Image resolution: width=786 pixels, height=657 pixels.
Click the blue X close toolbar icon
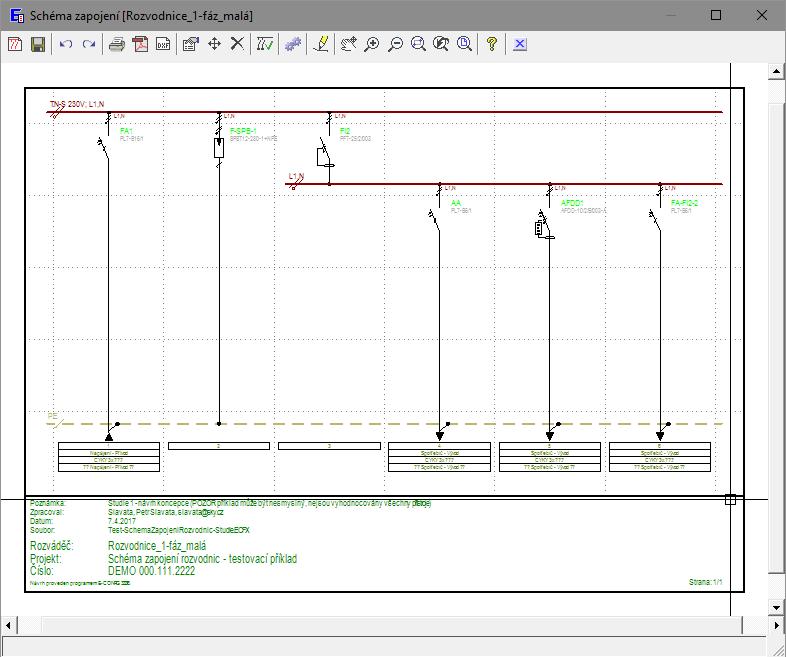[520, 44]
